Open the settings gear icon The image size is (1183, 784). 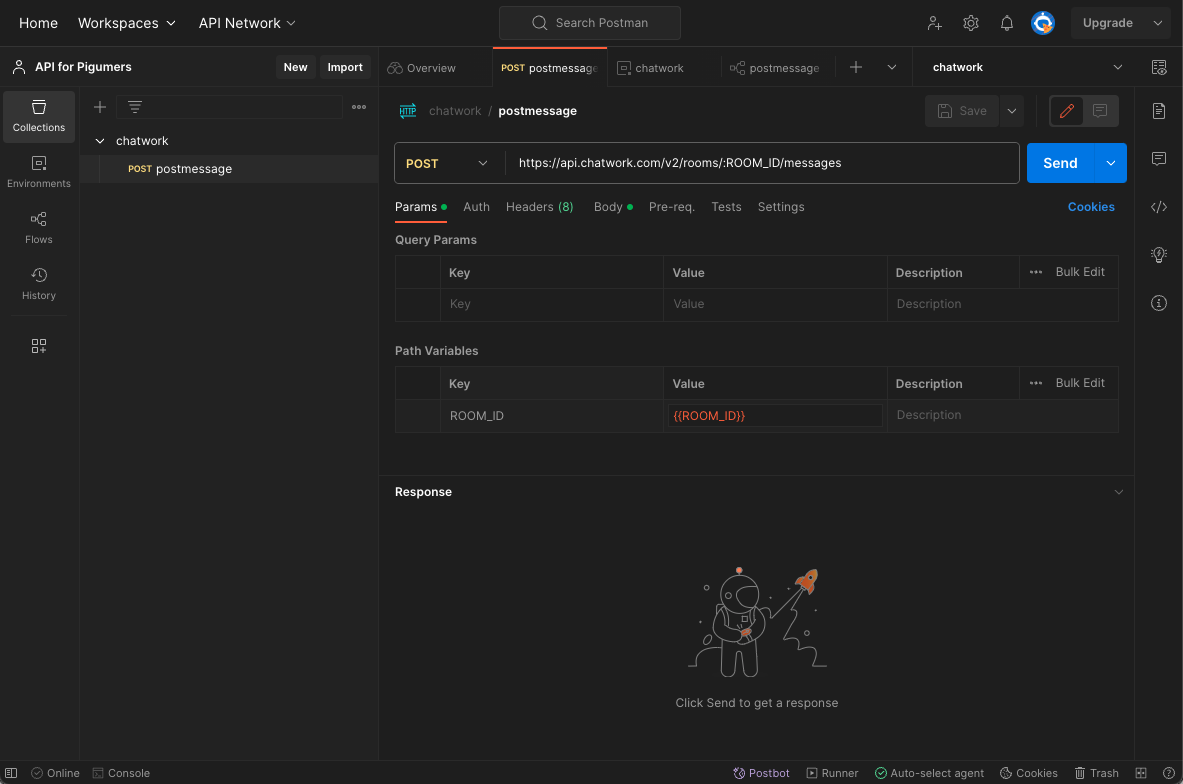pyautogui.click(x=970, y=23)
